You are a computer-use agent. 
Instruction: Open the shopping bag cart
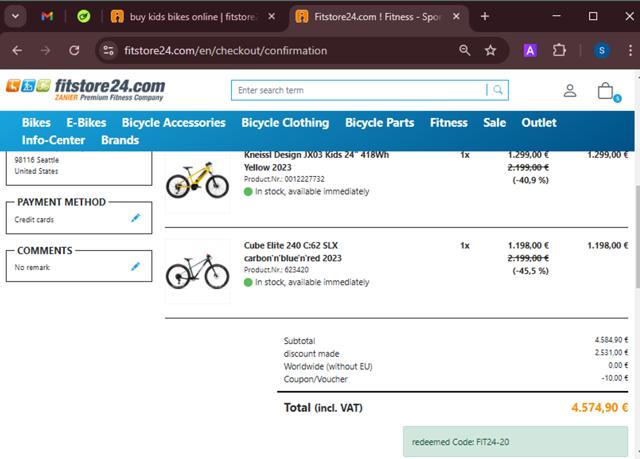coord(606,91)
